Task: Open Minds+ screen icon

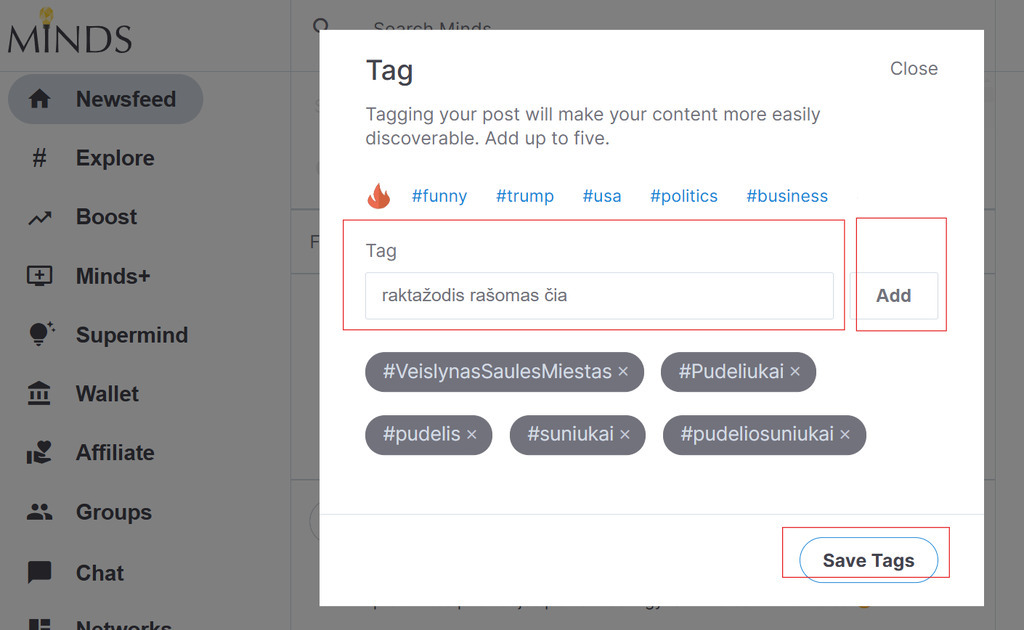Action: point(39,276)
